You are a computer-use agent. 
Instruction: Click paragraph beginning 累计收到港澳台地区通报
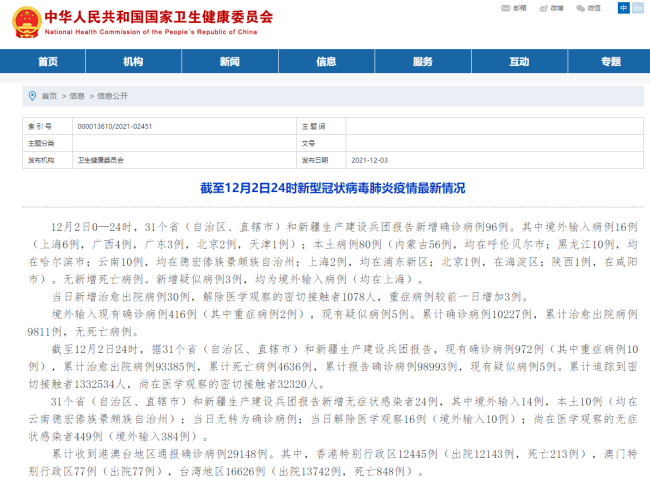point(333,463)
